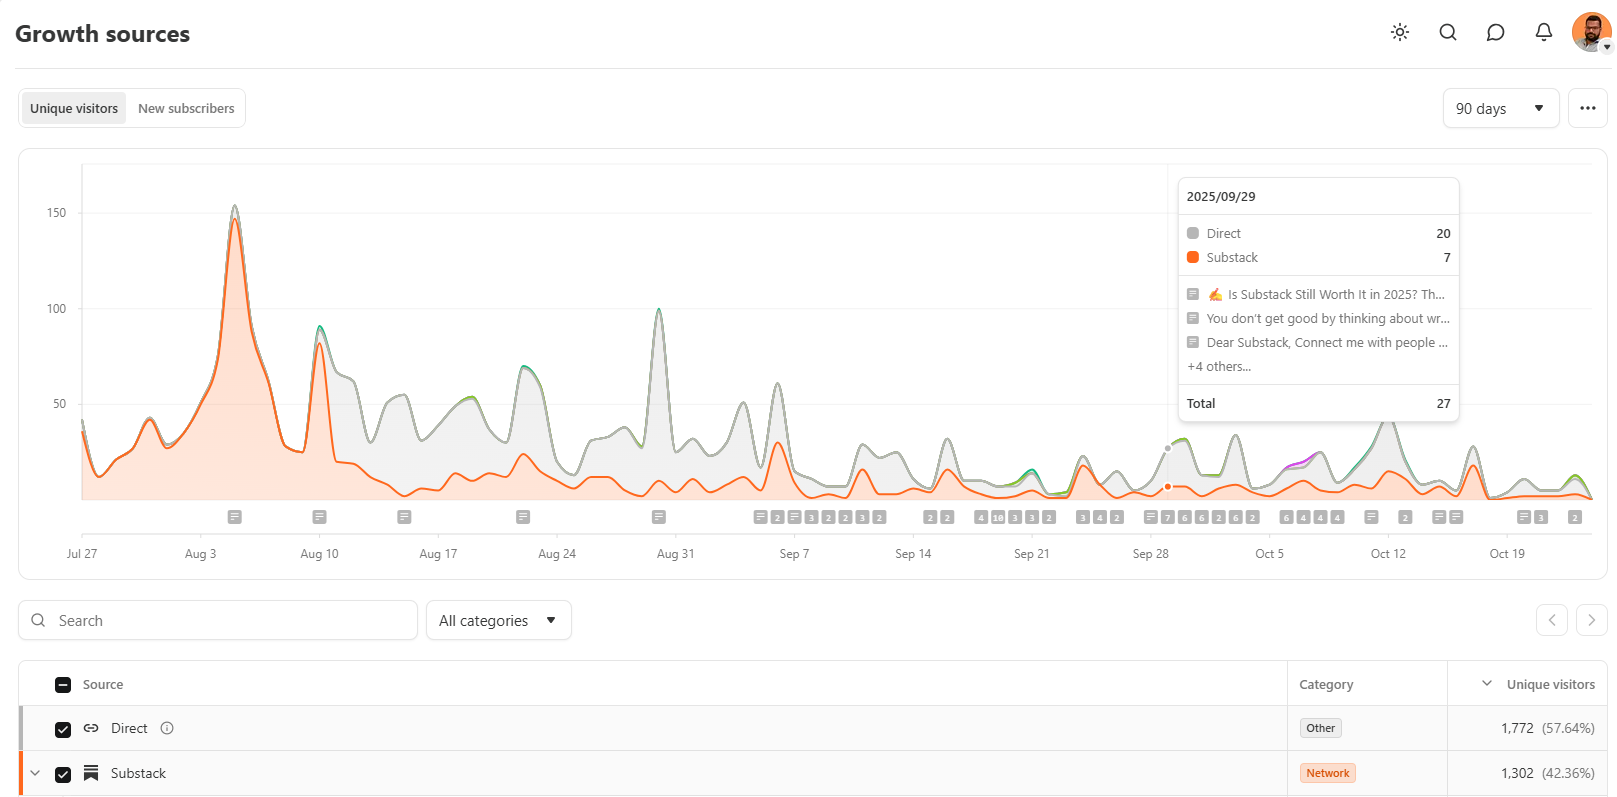This screenshot has width=1617, height=797.
Task: Open the 90 days range dropdown
Action: coord(1501,108)
